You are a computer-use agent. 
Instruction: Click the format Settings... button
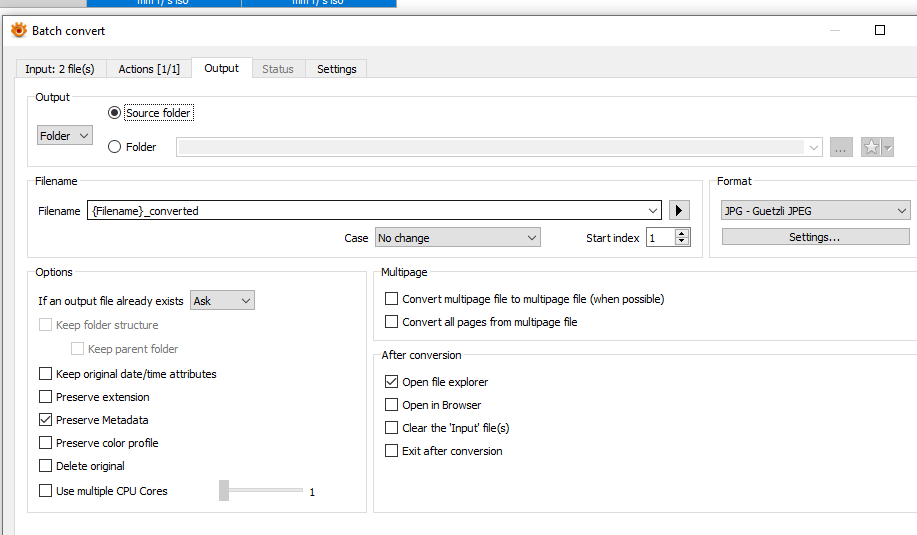click(815, 237)
